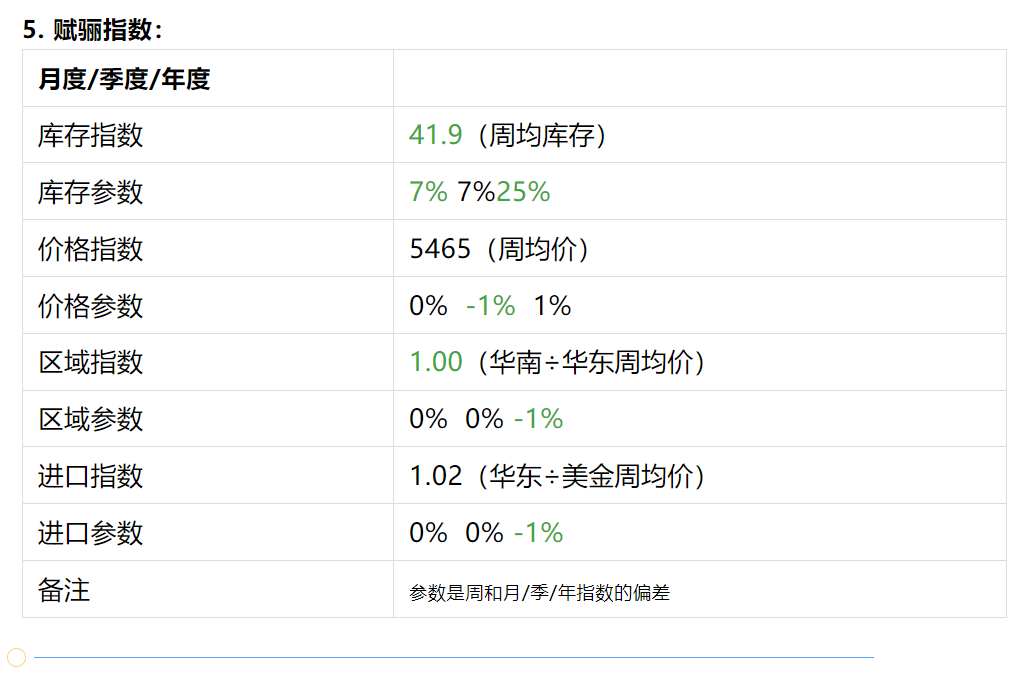Click the '库存指数' row label
This screenshot has height=691, width=1023.
click(90, 136)
